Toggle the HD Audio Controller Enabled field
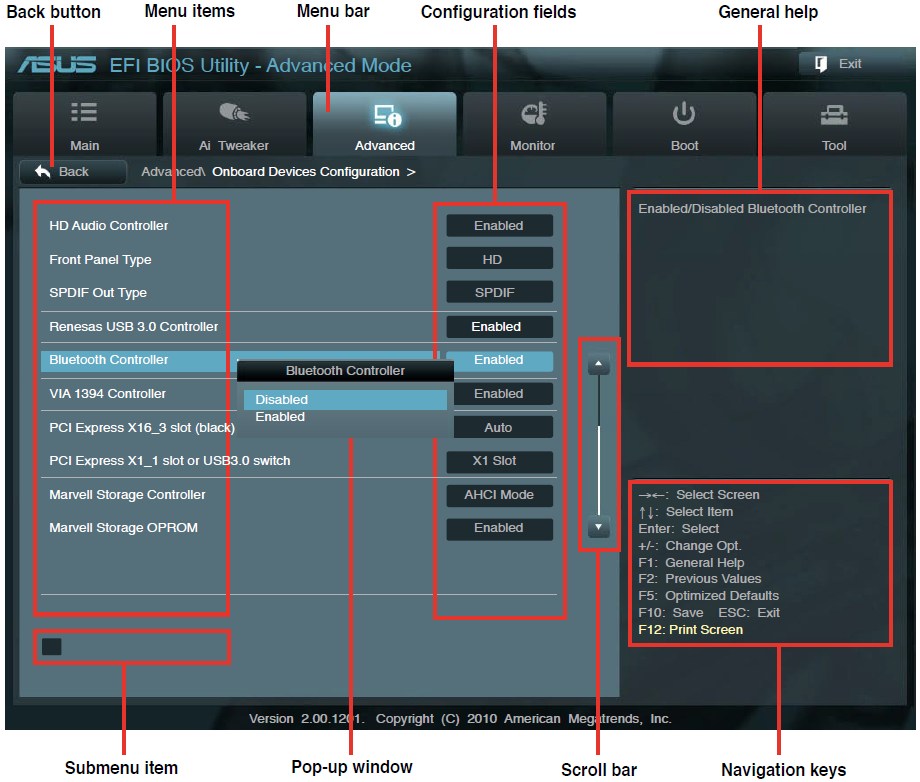The image size is (920, 782). tap(498, 226)
